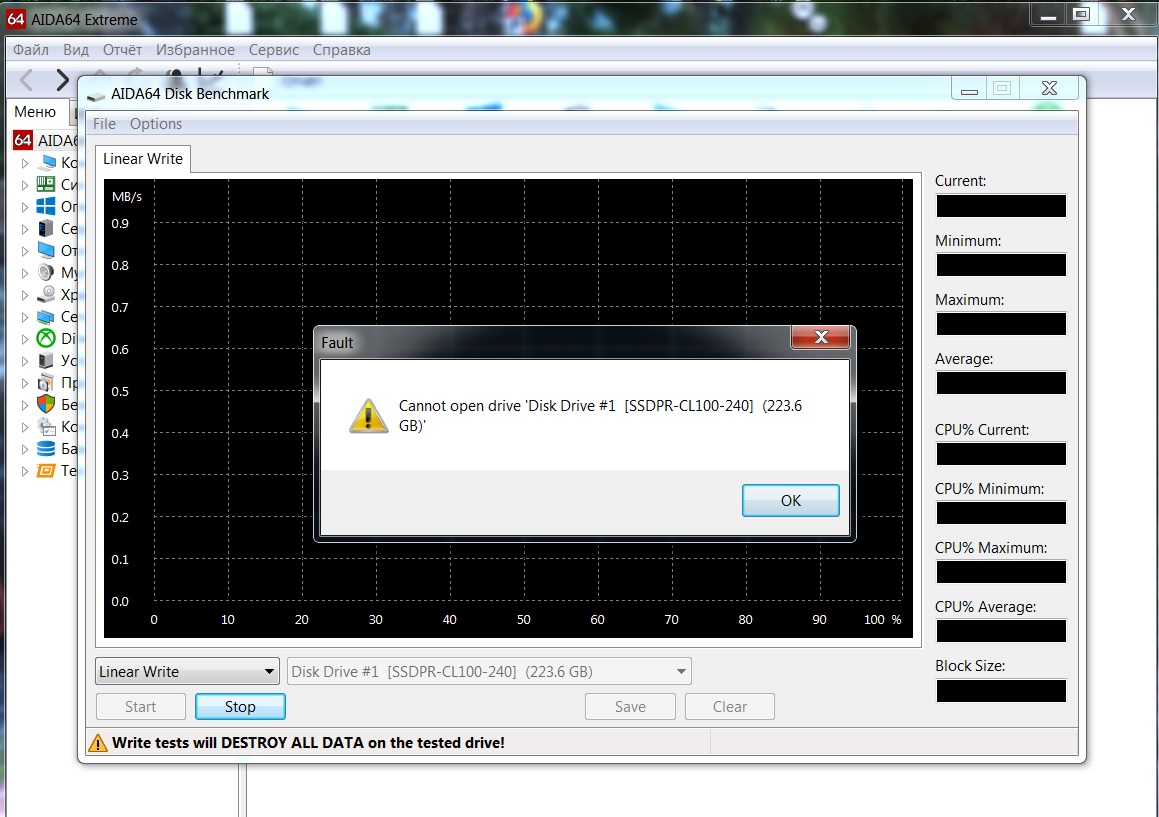Click the AIDA64 root node 64 icon in tree
The width and height of the screenshot is (1159, 817).
(x=23, y=140)
